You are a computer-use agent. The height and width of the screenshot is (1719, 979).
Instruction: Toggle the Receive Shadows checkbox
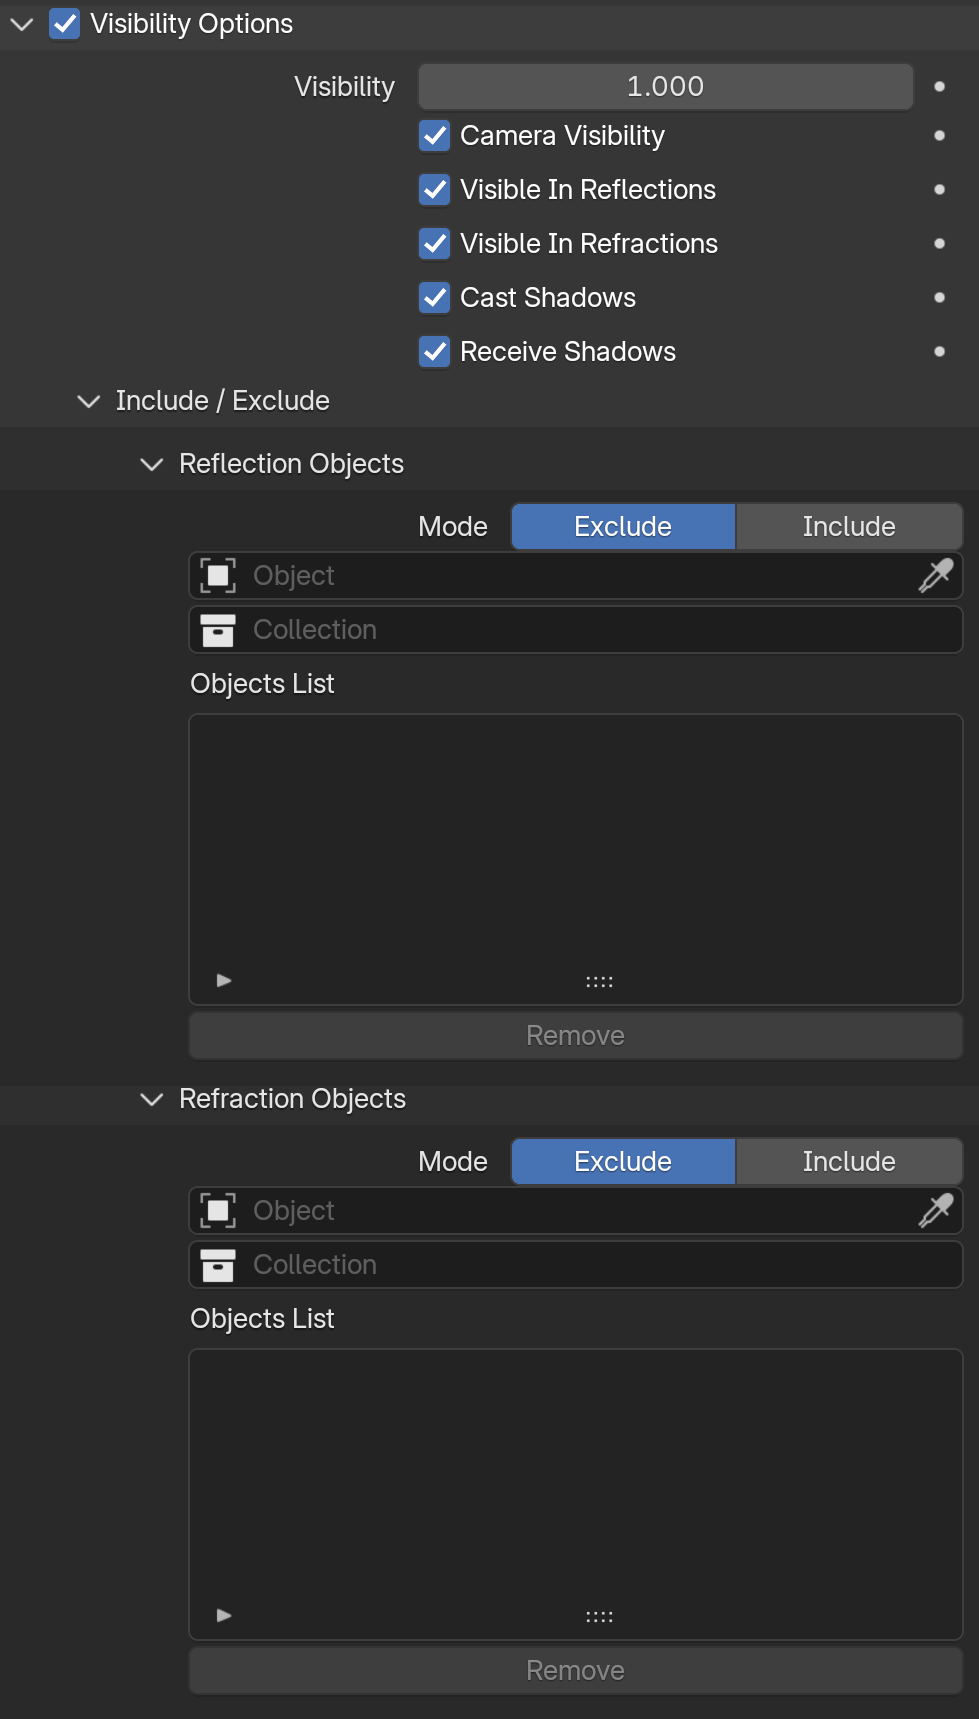[434, 352]
